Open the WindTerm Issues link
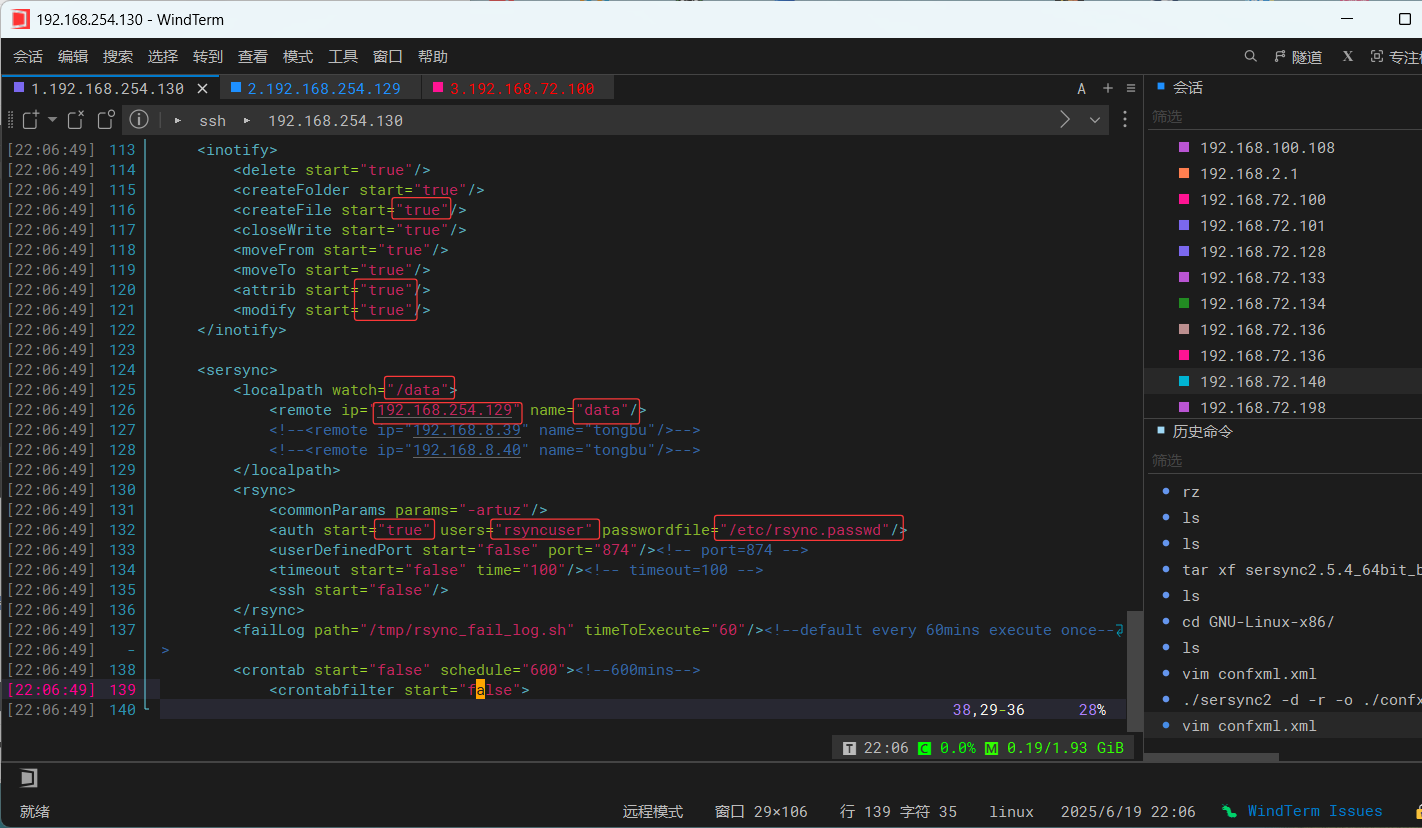1422x828 pixels. tap(1315, 810)
